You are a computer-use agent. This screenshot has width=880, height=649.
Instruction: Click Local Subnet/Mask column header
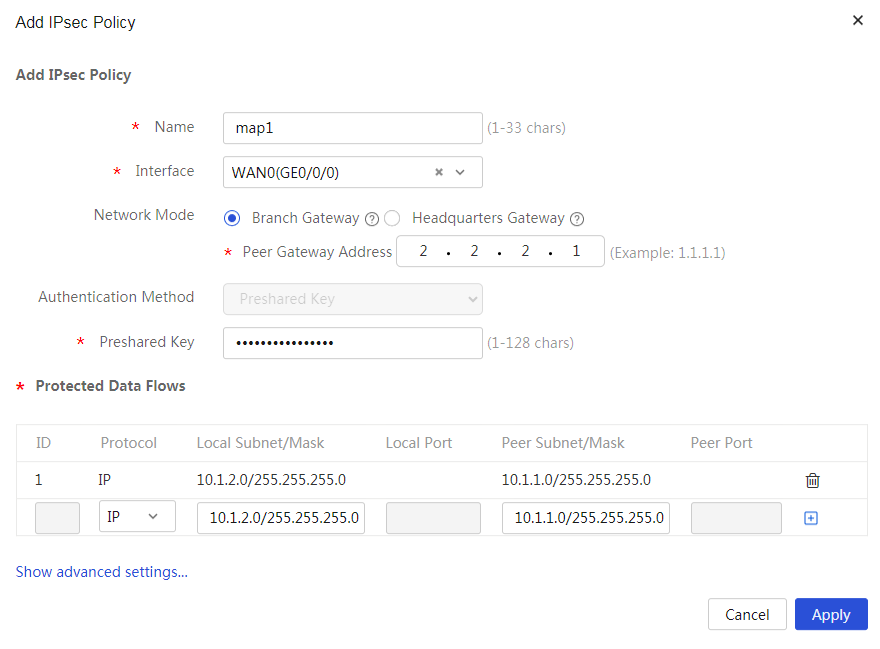tap(260, 443)
